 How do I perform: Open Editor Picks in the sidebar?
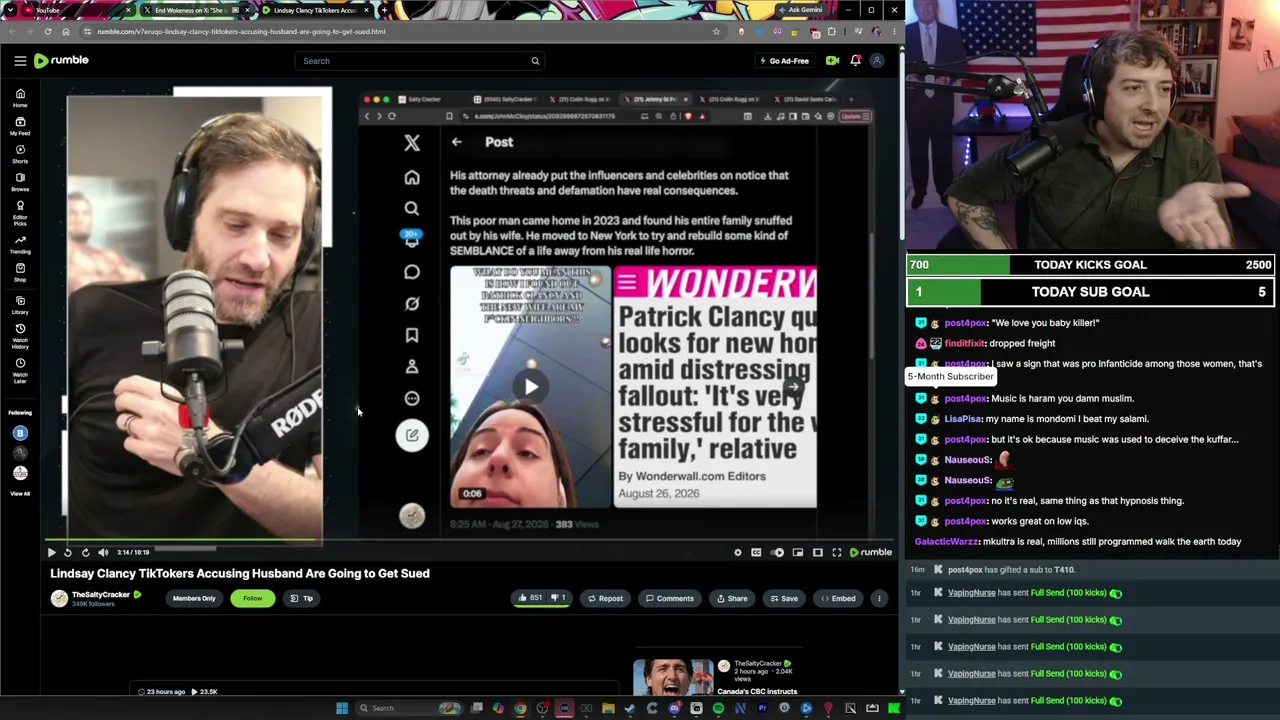coord(20,213)
